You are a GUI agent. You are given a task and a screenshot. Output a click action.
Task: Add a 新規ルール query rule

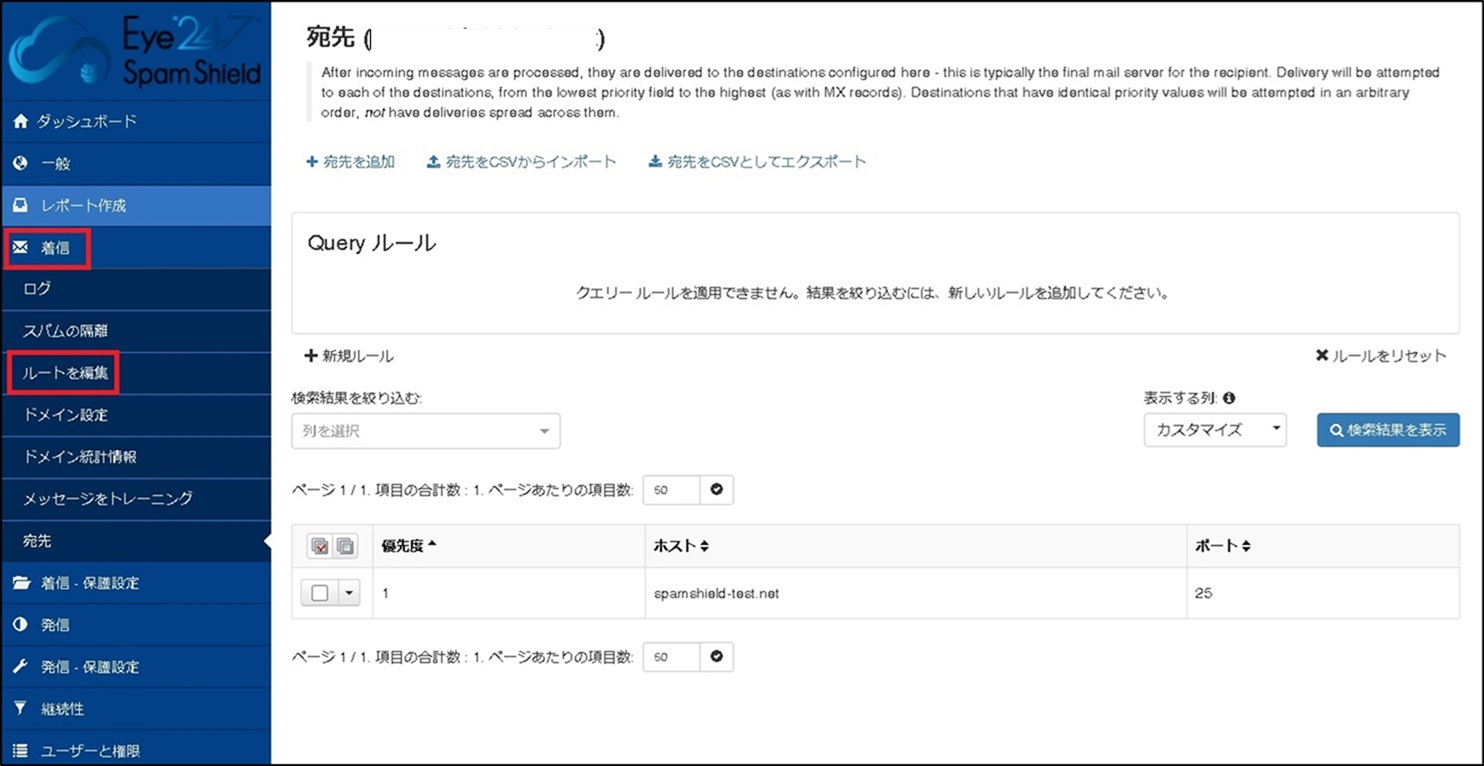tap(349, 356)
